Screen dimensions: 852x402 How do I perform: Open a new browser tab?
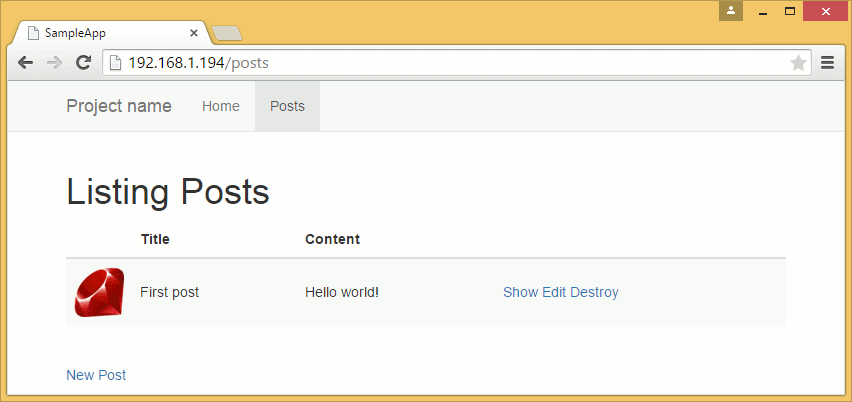[227, 33]
